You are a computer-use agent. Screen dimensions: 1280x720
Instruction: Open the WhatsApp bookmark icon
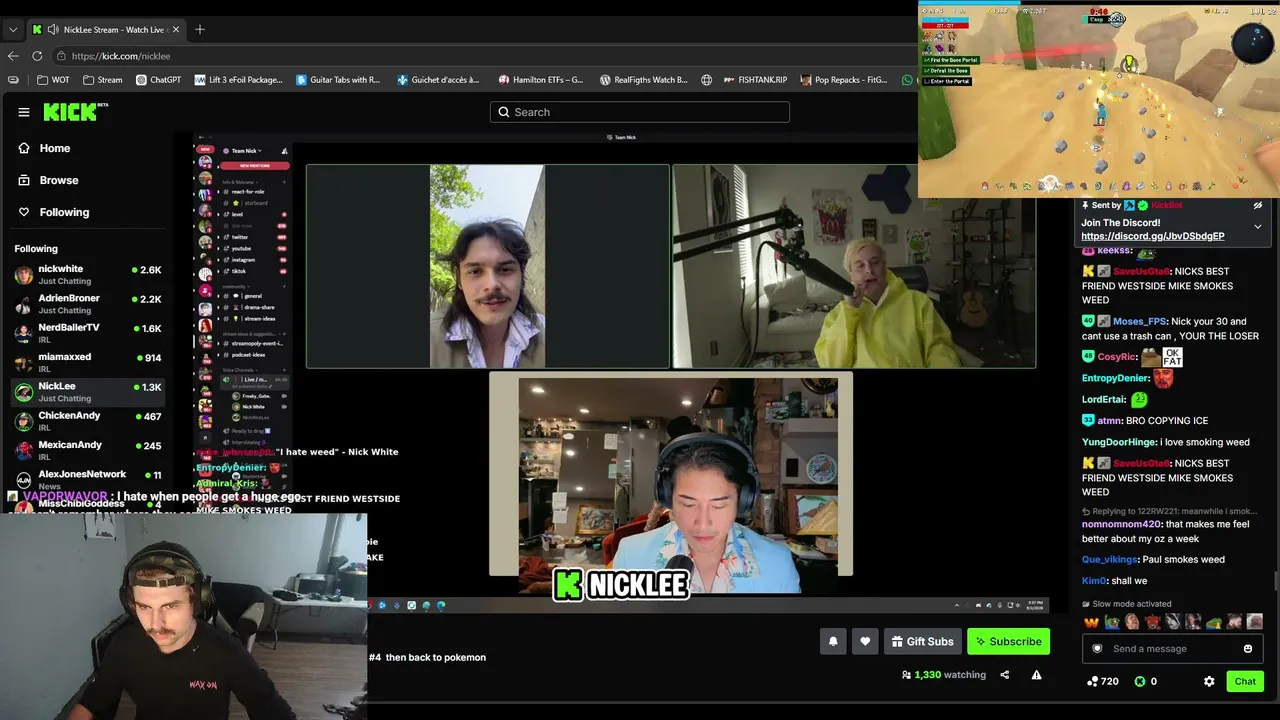[907, 80]
